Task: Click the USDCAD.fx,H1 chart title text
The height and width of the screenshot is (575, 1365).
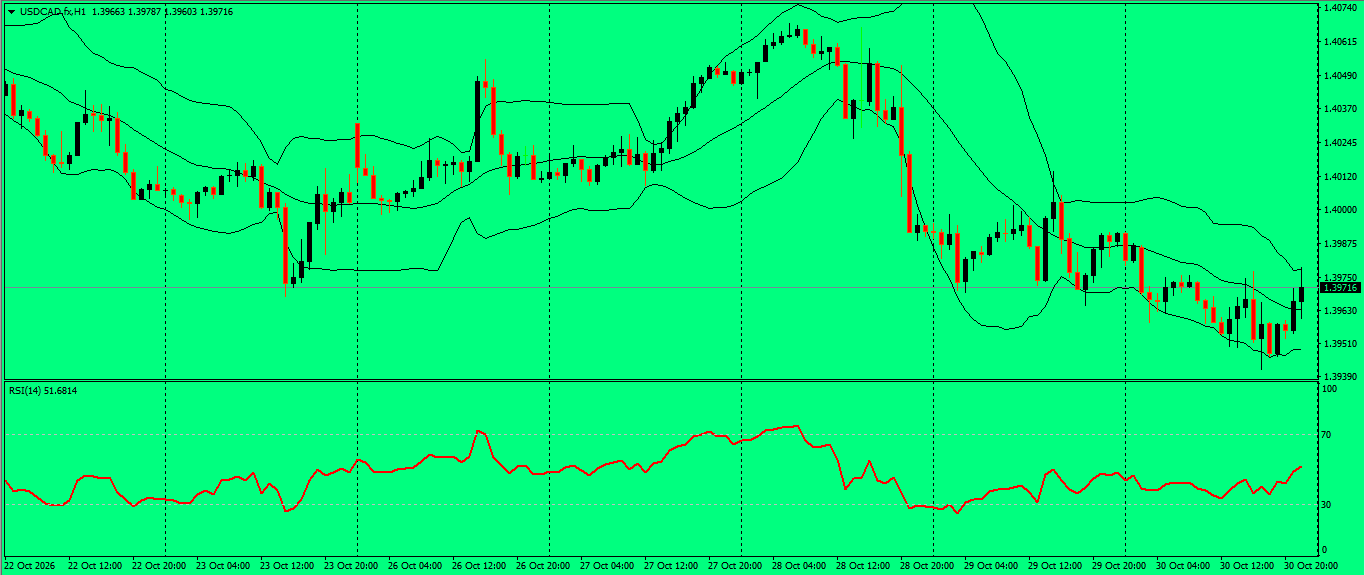Action: click(51, 11)
